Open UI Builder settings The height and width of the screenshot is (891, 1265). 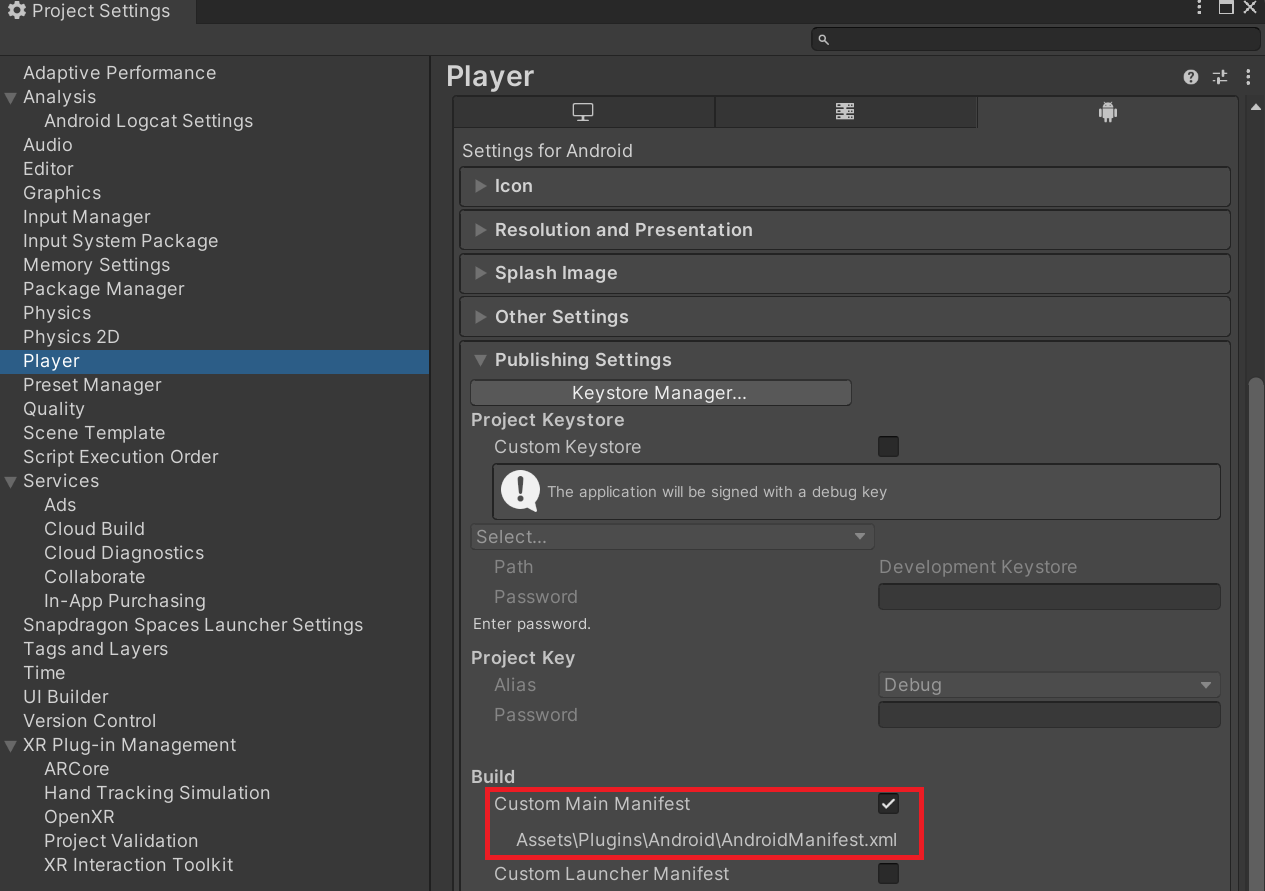click(65, 697)
